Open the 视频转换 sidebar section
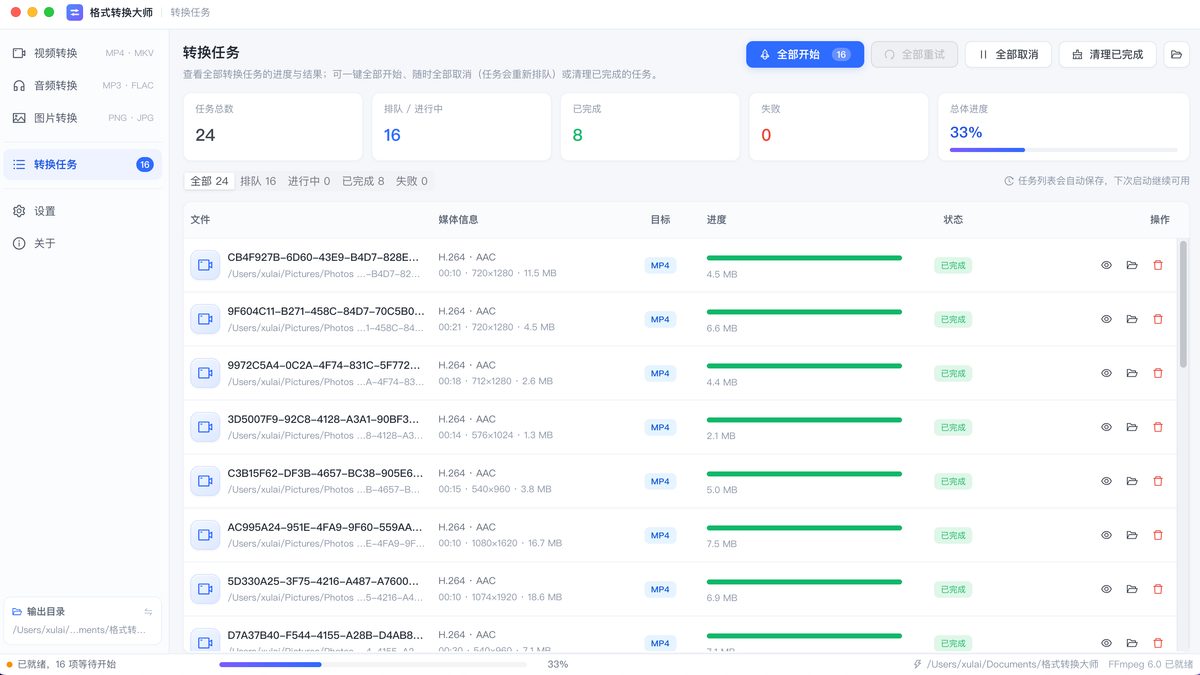The image size is (1200, 675). 84,53
